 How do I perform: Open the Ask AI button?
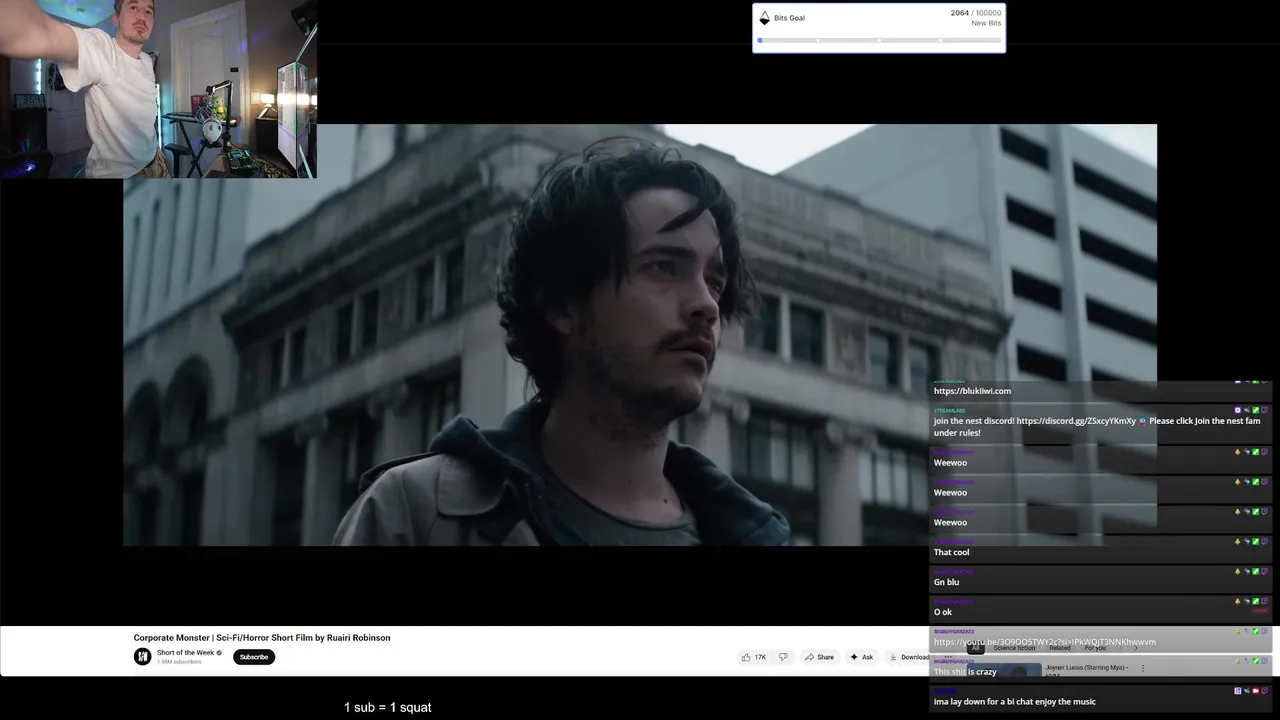(862, 657)
